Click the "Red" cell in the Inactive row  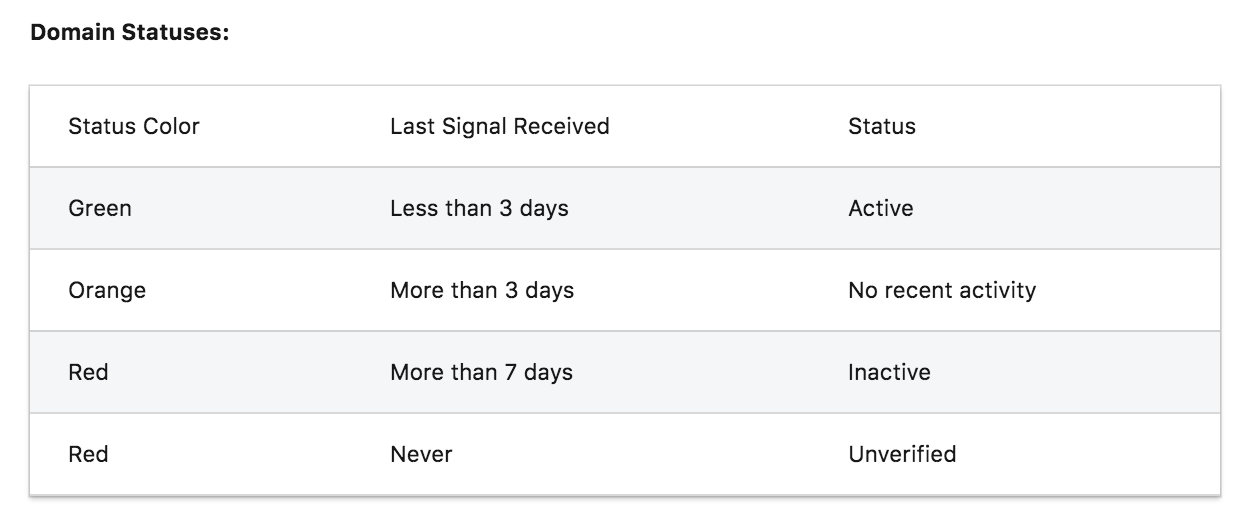coord(88,372)
